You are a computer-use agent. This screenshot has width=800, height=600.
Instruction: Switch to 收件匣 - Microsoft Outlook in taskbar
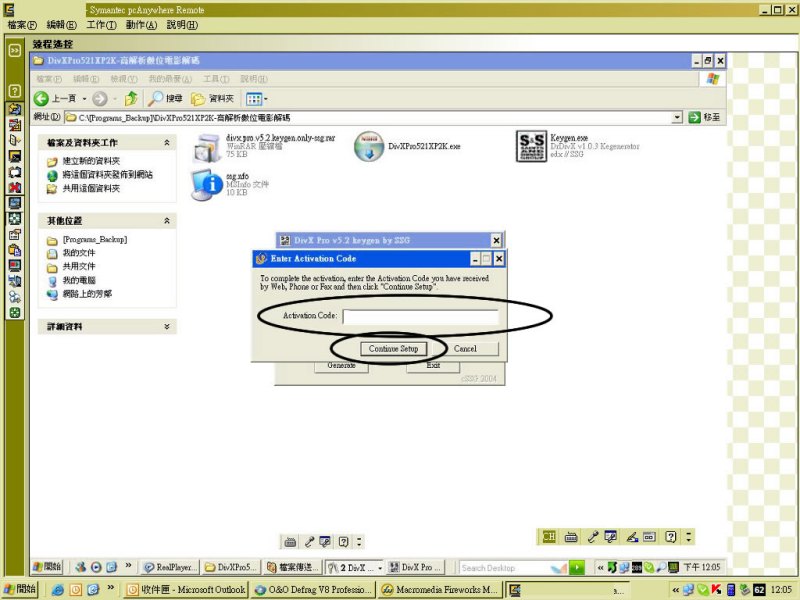[x=186, y=590]
